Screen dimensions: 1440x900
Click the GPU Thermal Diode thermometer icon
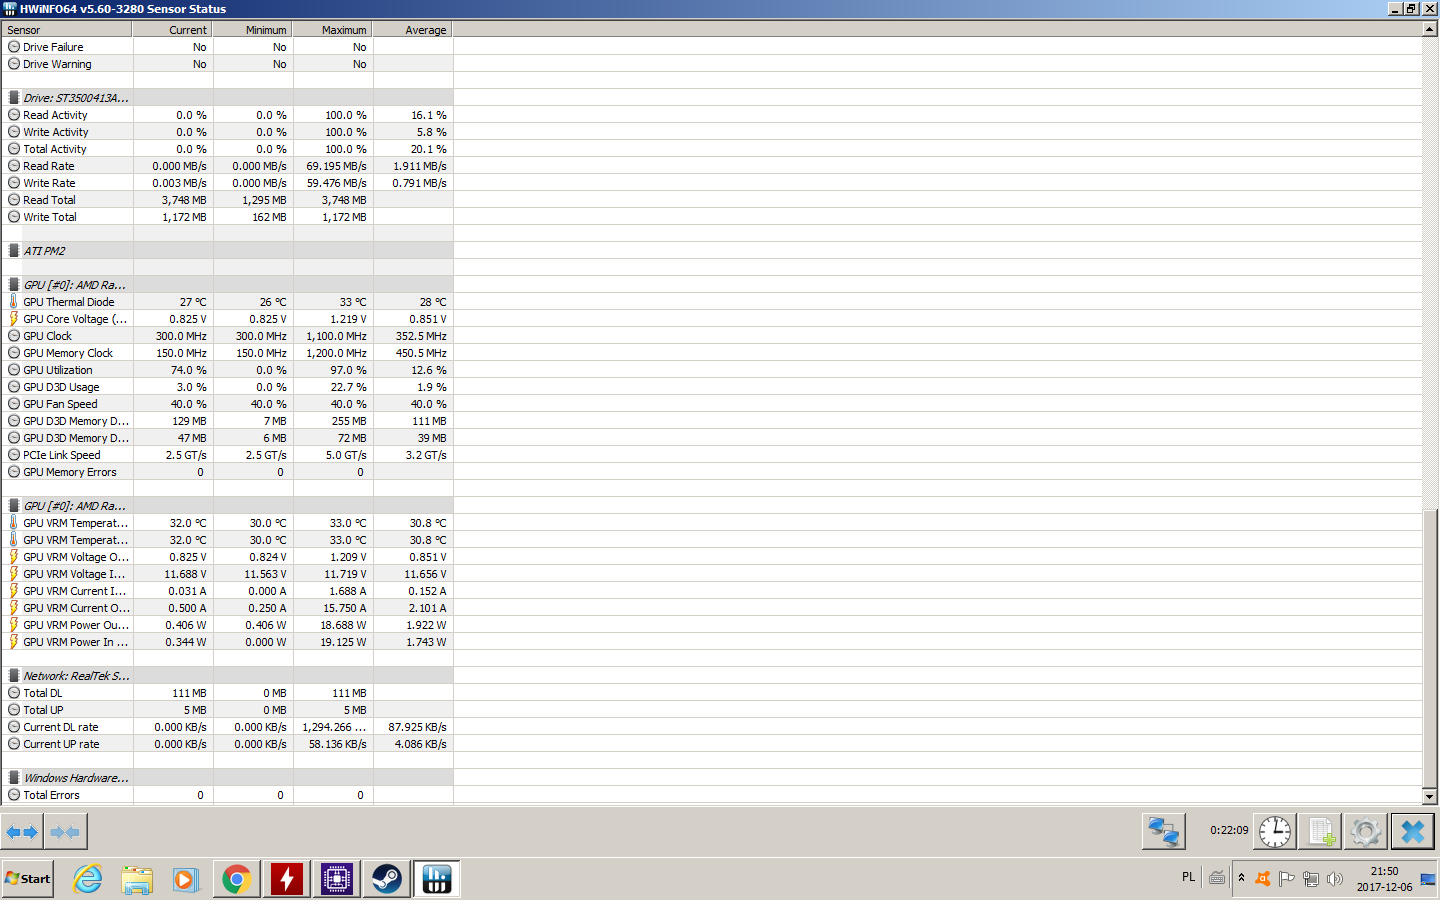pyautogui.click(x=14, y=302)
